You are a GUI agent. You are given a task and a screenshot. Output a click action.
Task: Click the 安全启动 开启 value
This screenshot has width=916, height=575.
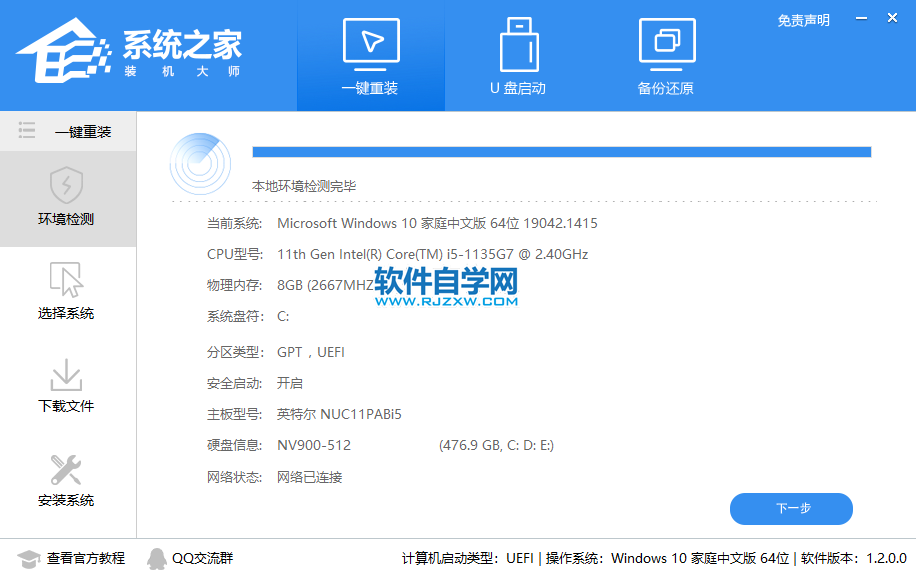tap(290, 383)
